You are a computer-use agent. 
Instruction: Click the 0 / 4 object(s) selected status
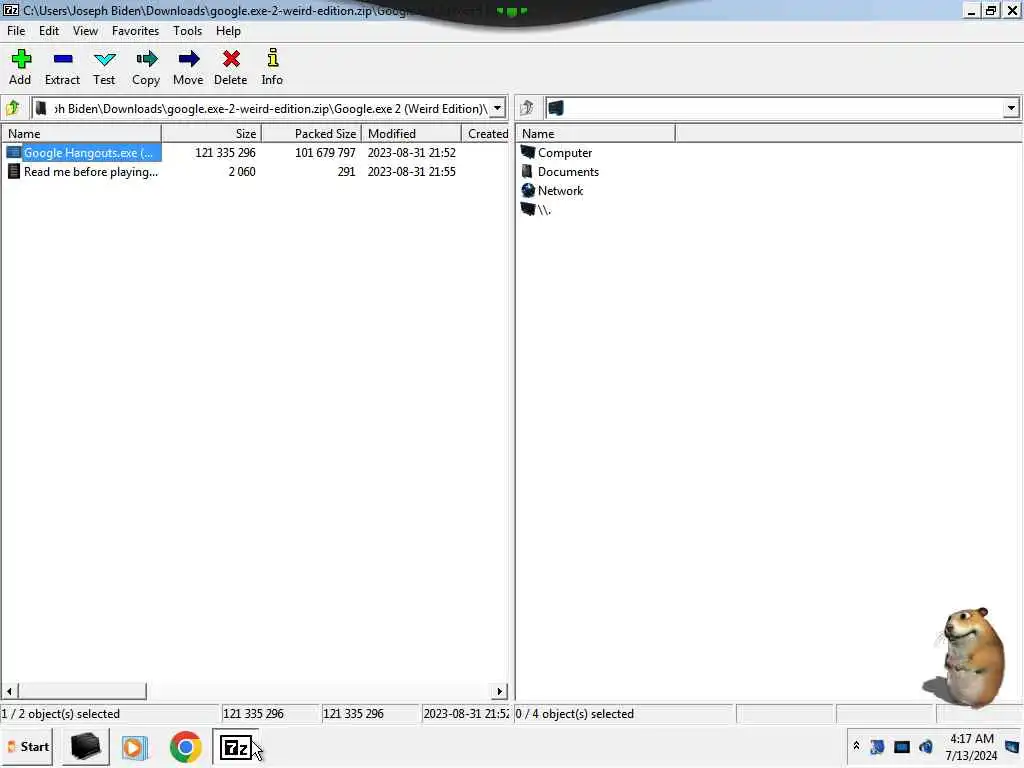tap(575, 714)
